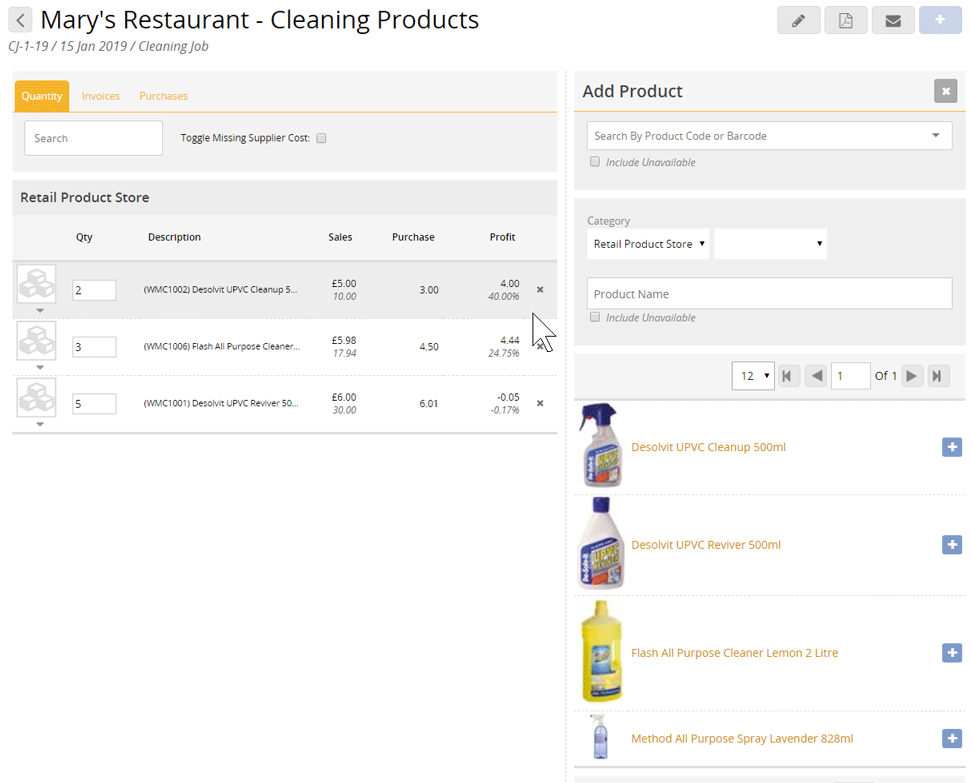Click the £5.98 sales price

[x=344, y=340]
